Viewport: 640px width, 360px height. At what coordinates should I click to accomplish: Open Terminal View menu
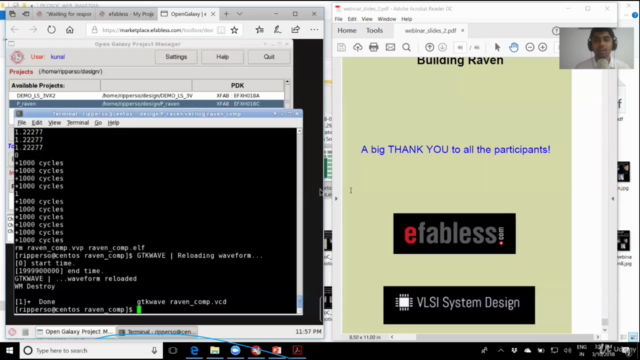54,122
